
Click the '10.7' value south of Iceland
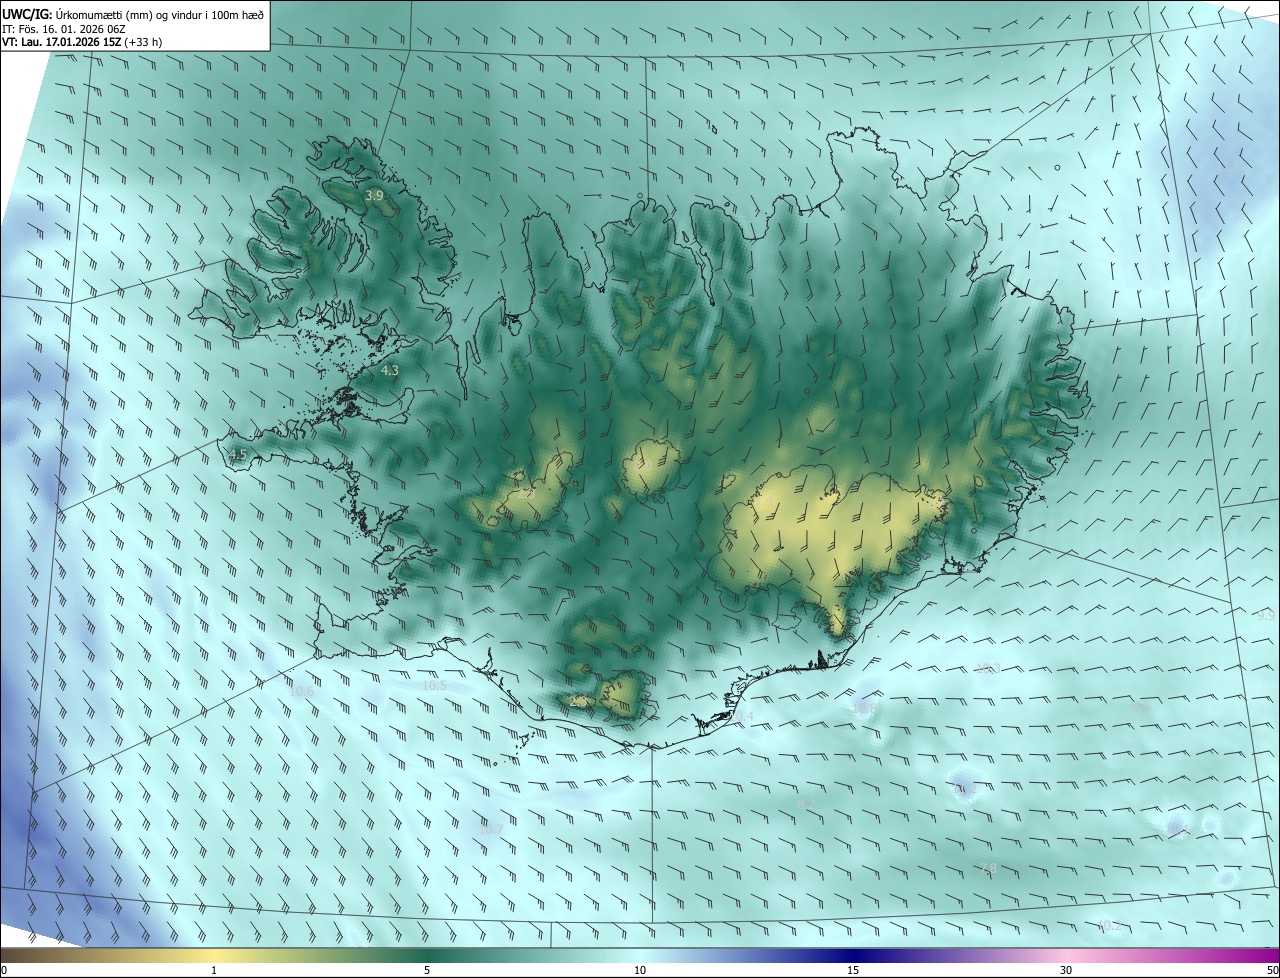pos(490,829)
